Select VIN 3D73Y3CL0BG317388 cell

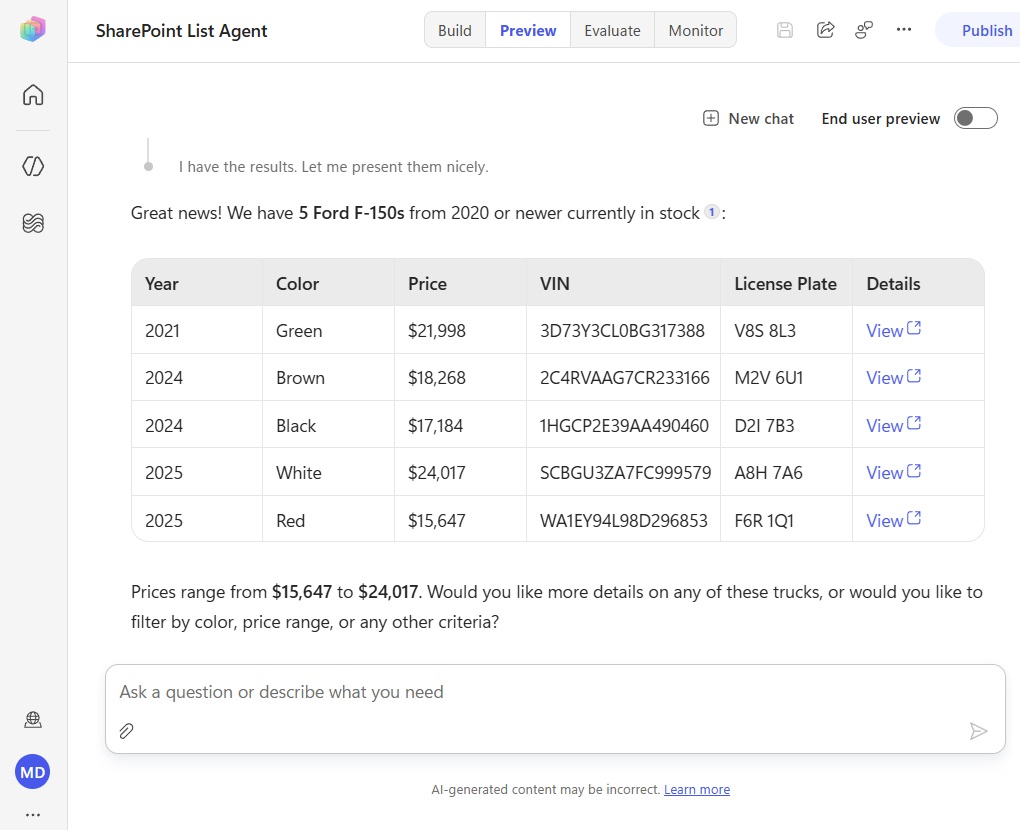pos(622,330)
